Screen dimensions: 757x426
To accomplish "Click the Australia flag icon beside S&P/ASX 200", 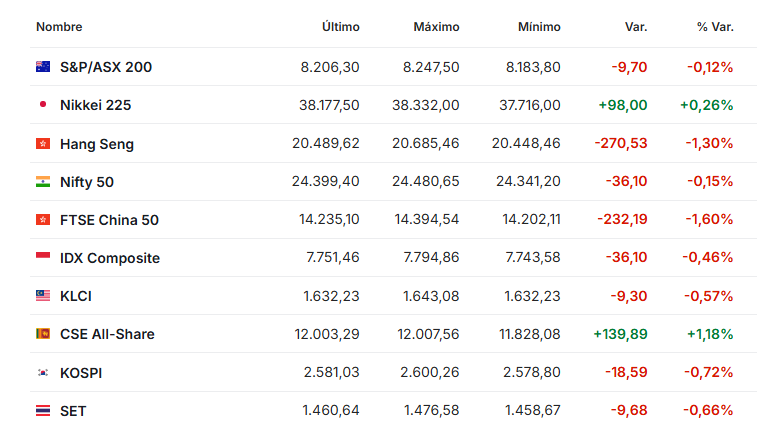I will [x=43, y=67].
